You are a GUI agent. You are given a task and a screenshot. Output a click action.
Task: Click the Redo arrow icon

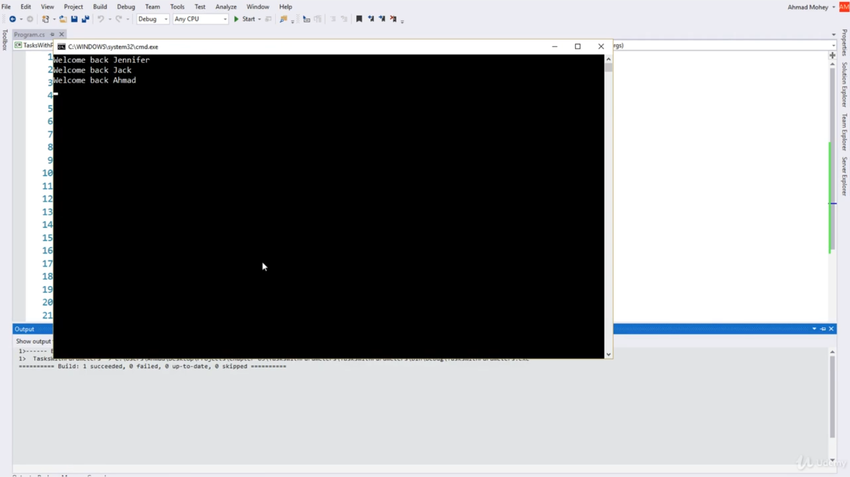pos(118,19)
